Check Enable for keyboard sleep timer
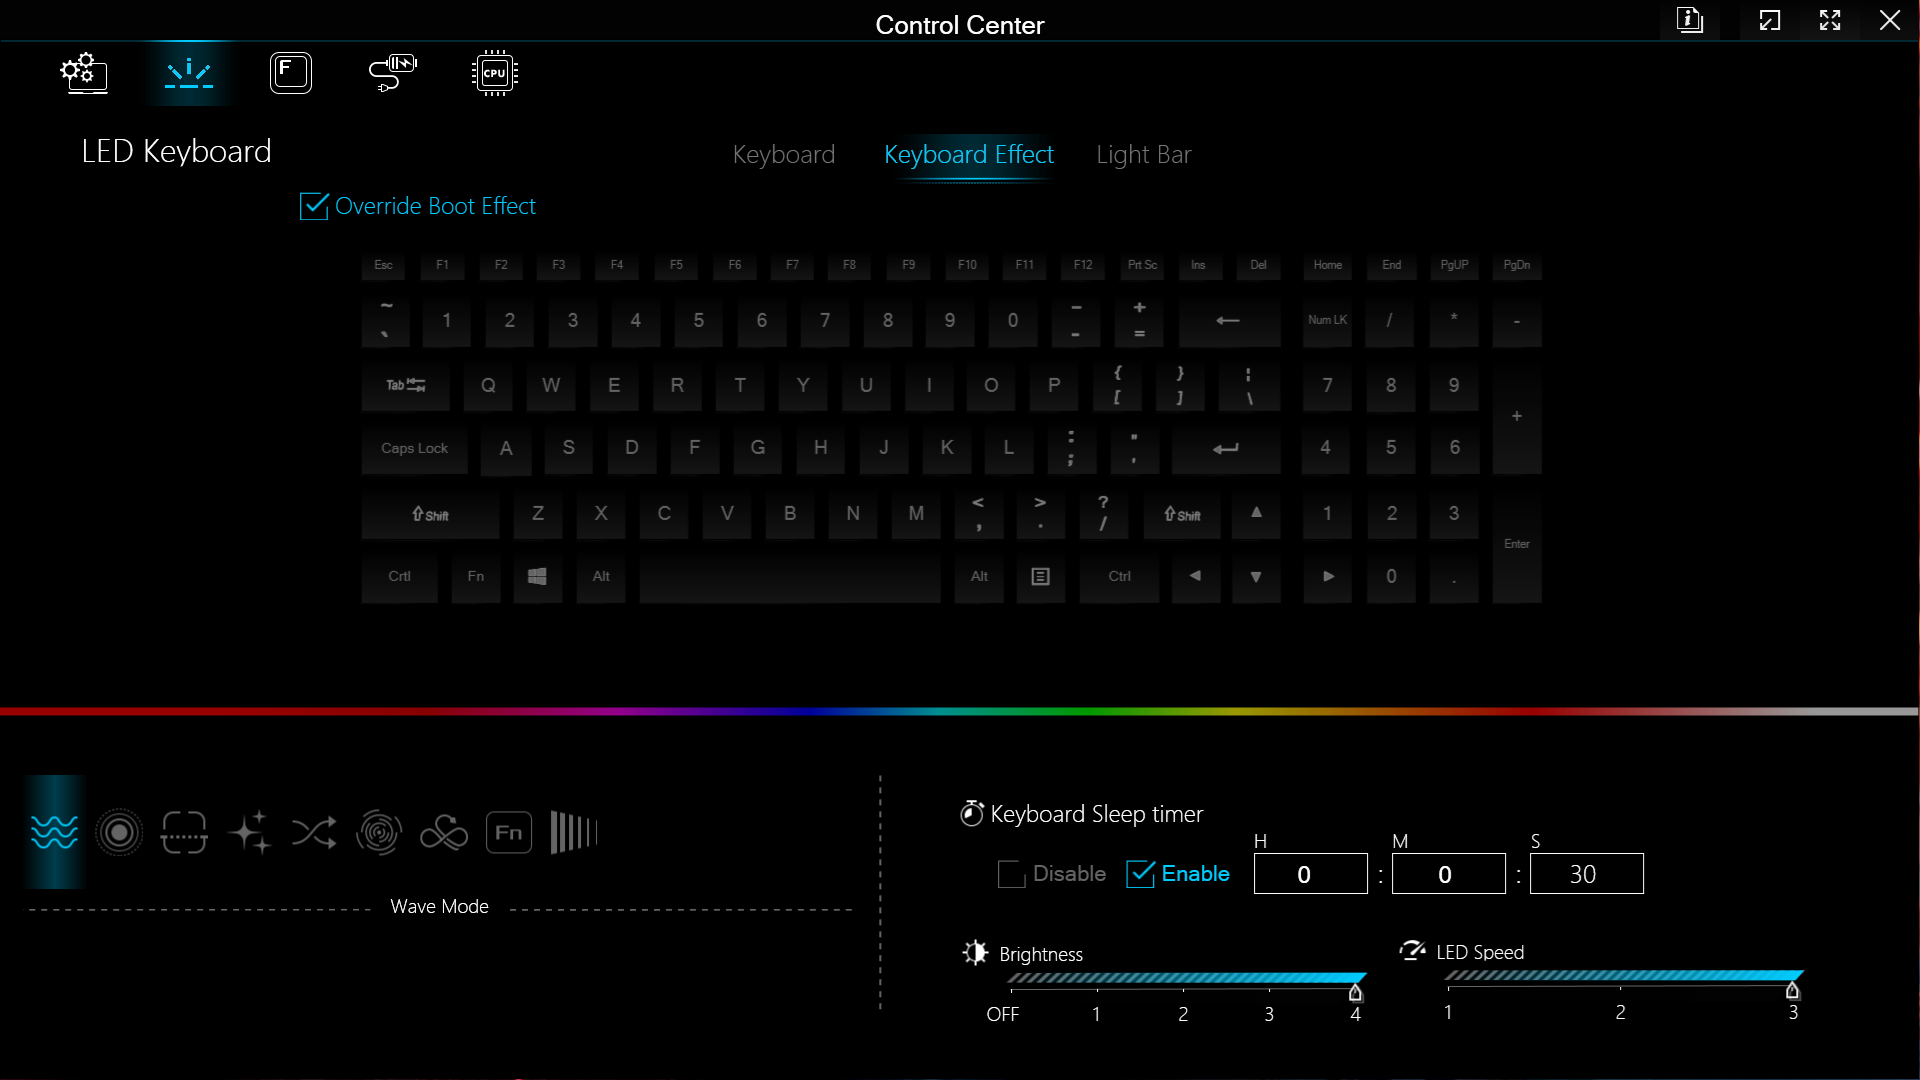The width and height of the screenshot is (1920, 1080). (x=1140, y=874)
